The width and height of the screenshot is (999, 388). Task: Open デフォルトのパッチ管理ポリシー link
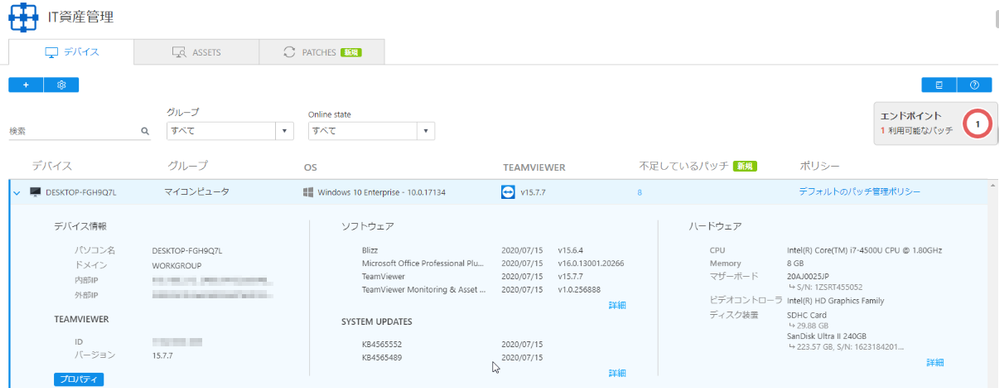tap(859, 192)
